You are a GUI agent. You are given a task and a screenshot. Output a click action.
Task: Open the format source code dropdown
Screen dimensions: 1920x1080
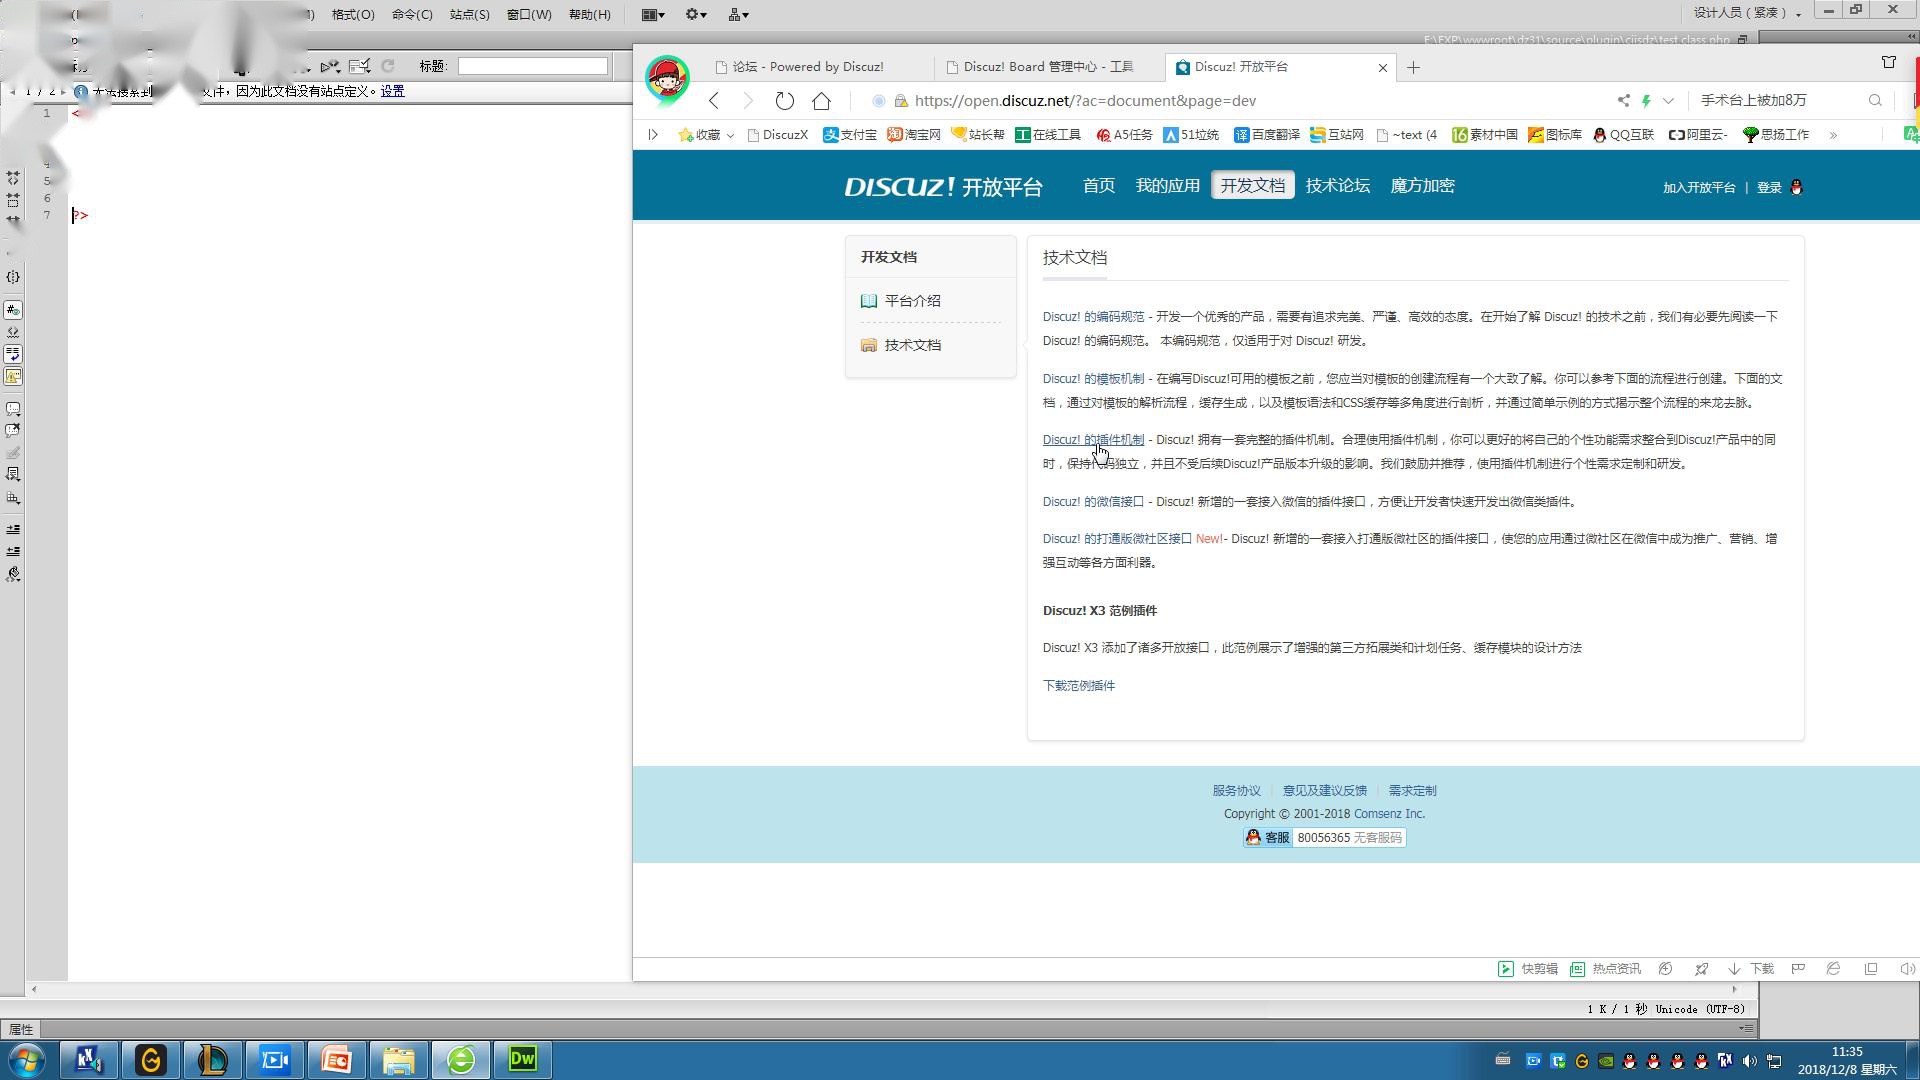pos(13,574)
